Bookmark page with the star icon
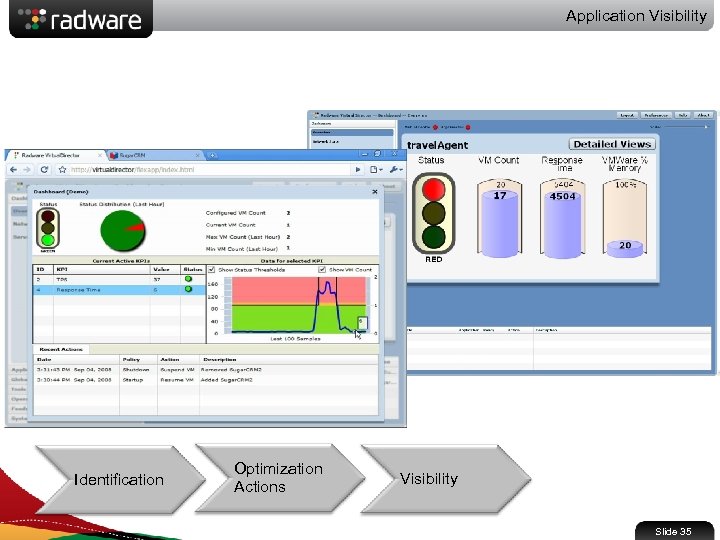The height and width of the screenshot is (540, 720). (62, 170)
